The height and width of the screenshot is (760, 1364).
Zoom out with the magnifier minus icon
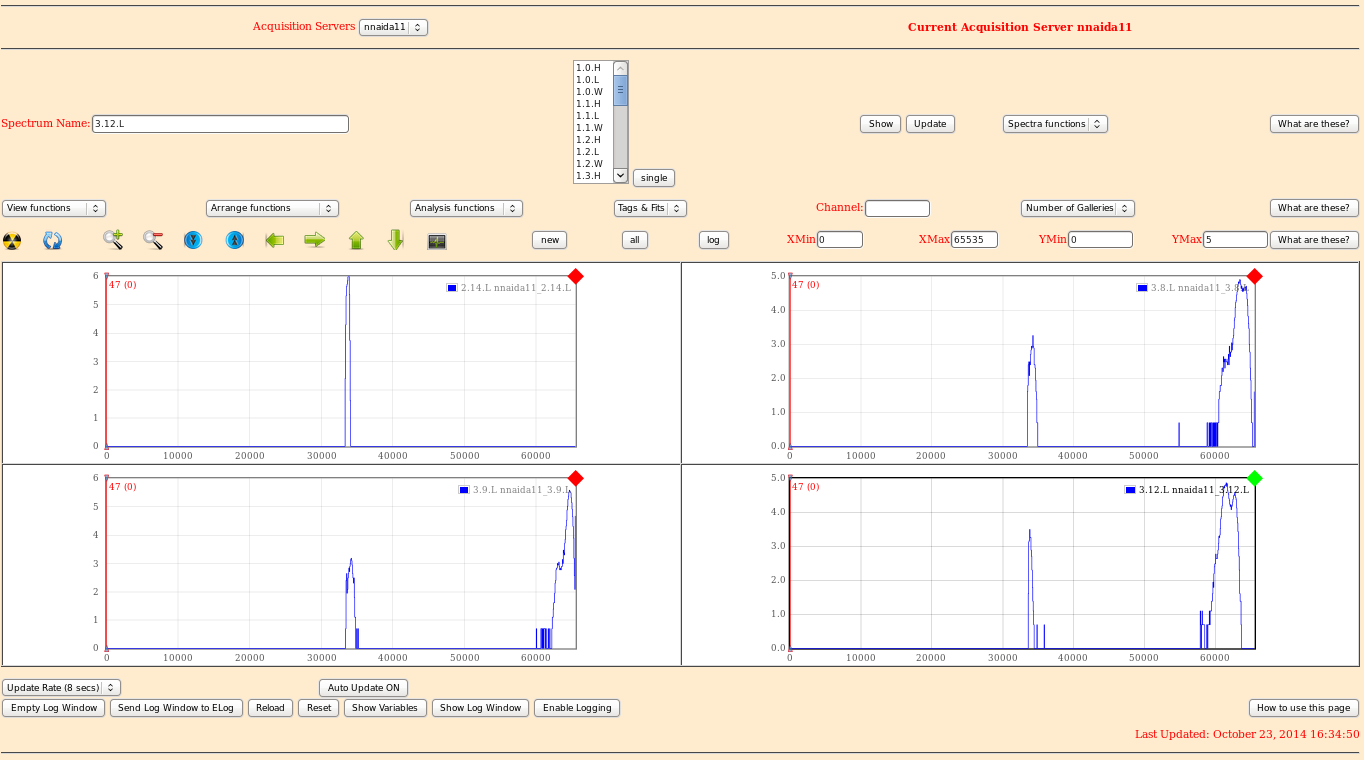pyautogui.click(x=153, y=240)
